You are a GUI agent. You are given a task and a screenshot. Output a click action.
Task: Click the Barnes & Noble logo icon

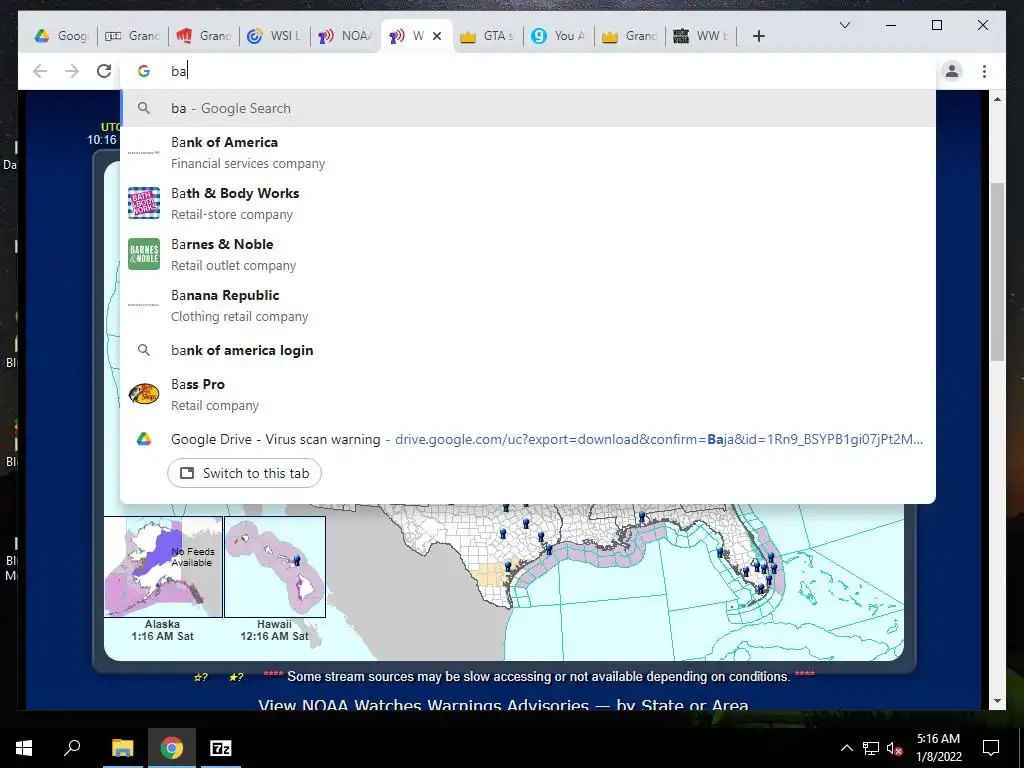click(x=144, y=254)
